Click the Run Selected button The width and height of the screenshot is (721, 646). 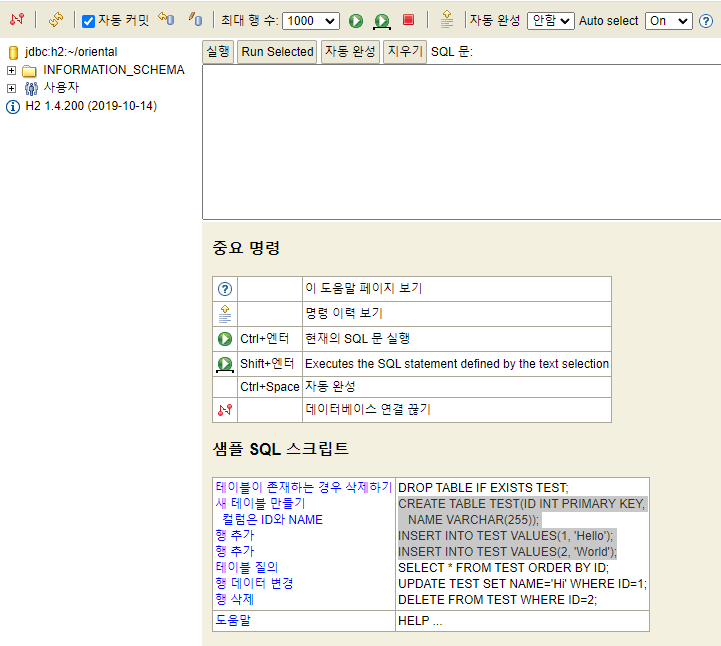coord(277,51)
